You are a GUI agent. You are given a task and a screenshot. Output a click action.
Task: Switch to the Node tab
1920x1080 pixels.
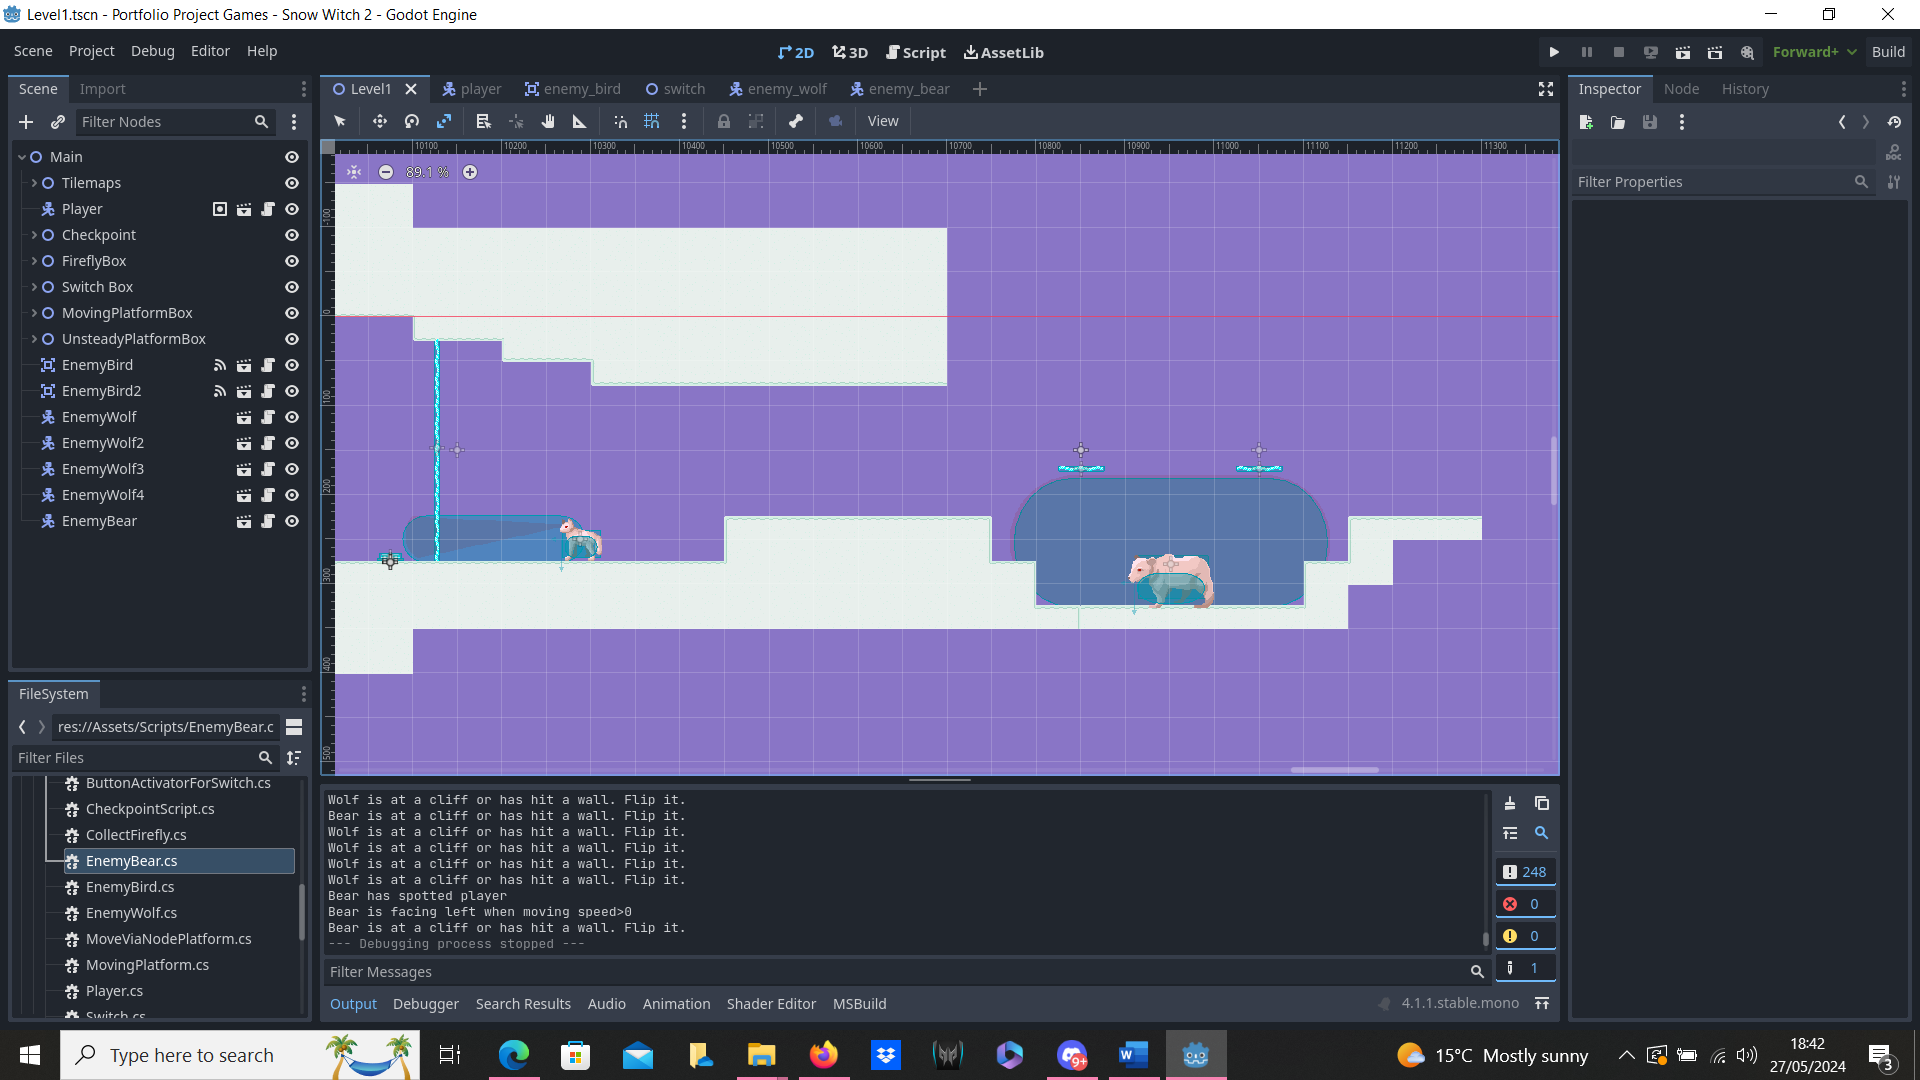click(x=1681, y=89)
